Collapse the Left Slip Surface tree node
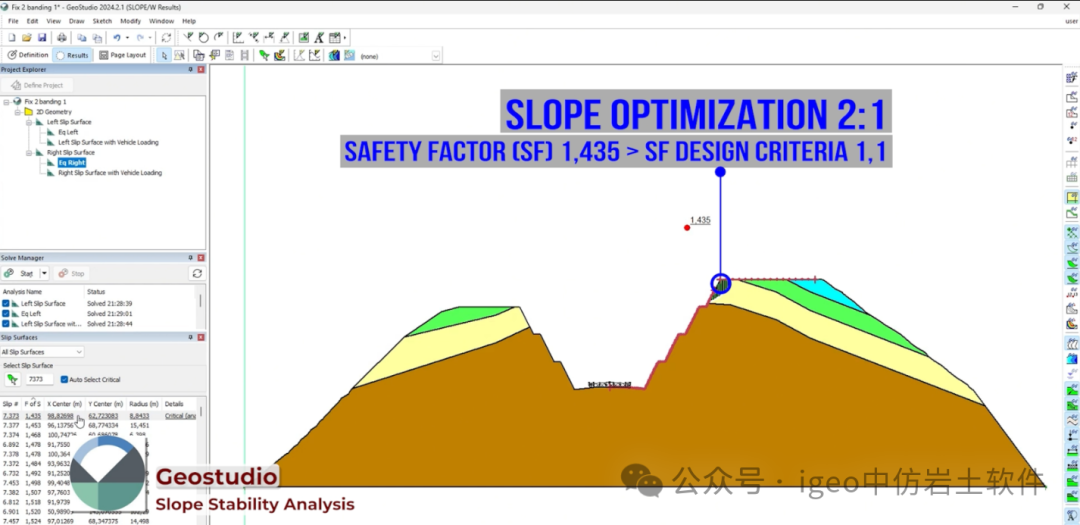This screenshot has height=525, width=1080. [30, 122]
